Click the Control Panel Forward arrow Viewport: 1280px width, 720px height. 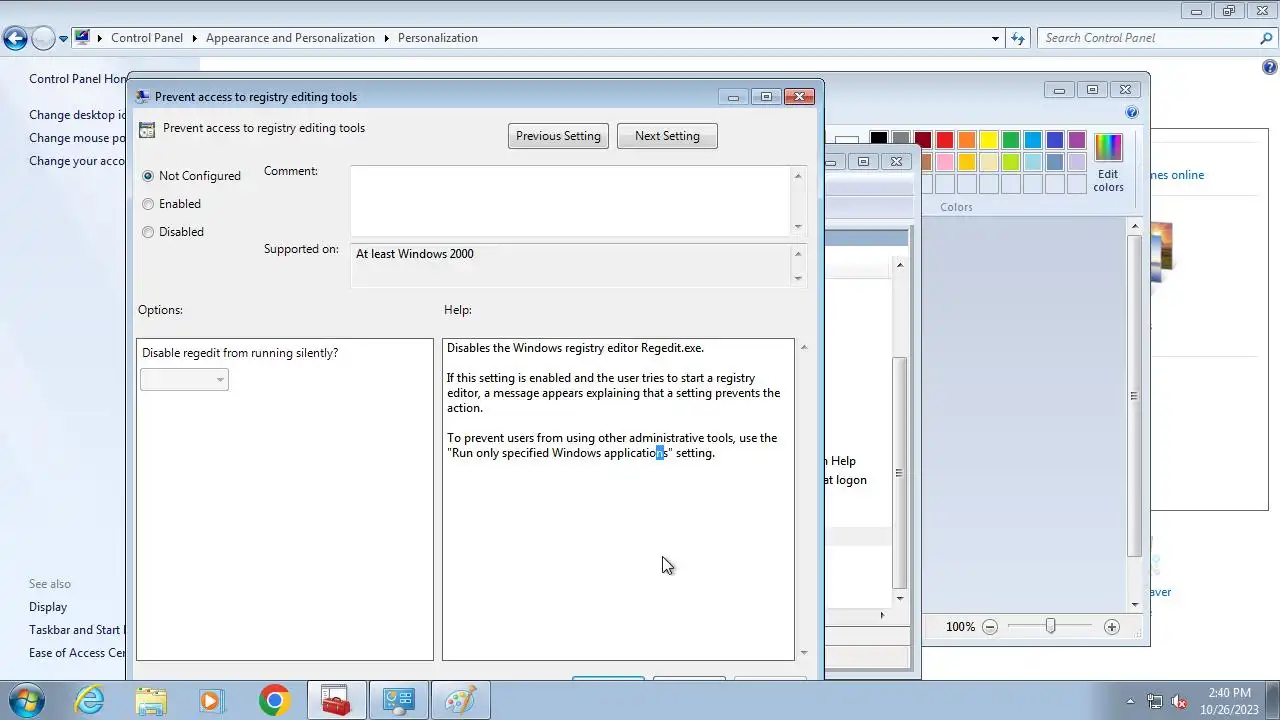(43, 39)
